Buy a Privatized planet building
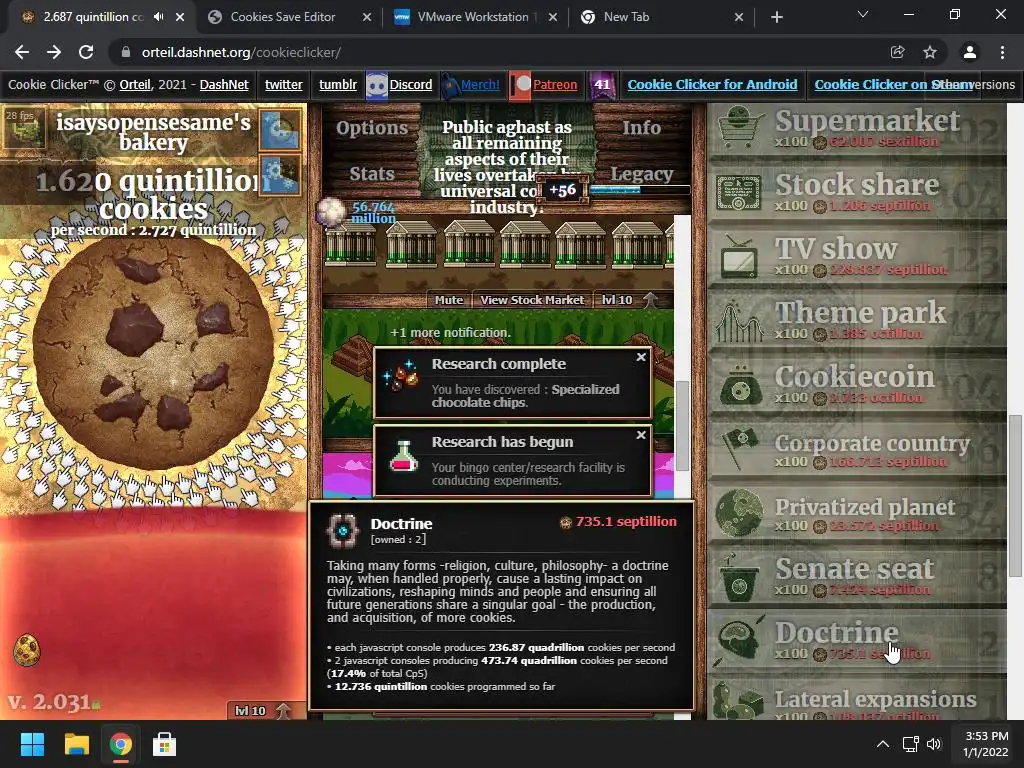This screenshot has width=1024, height=768. [857, 512]
